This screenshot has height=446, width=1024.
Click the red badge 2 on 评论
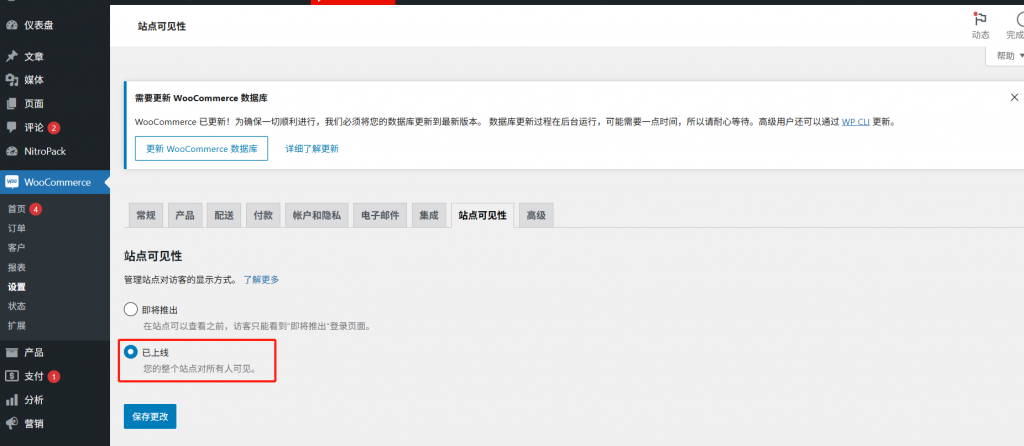pos(54,127)
